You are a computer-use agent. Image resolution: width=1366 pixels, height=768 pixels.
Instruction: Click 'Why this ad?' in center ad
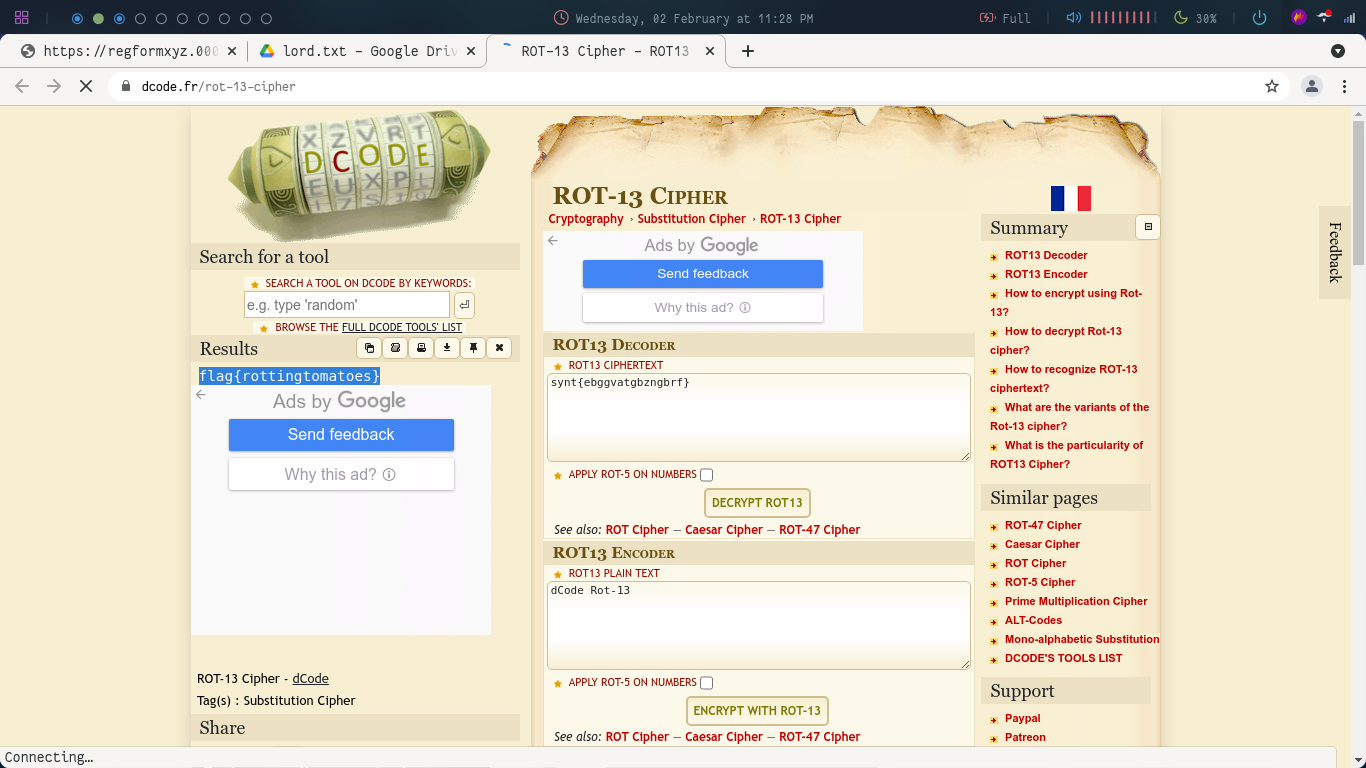(703, 307)
